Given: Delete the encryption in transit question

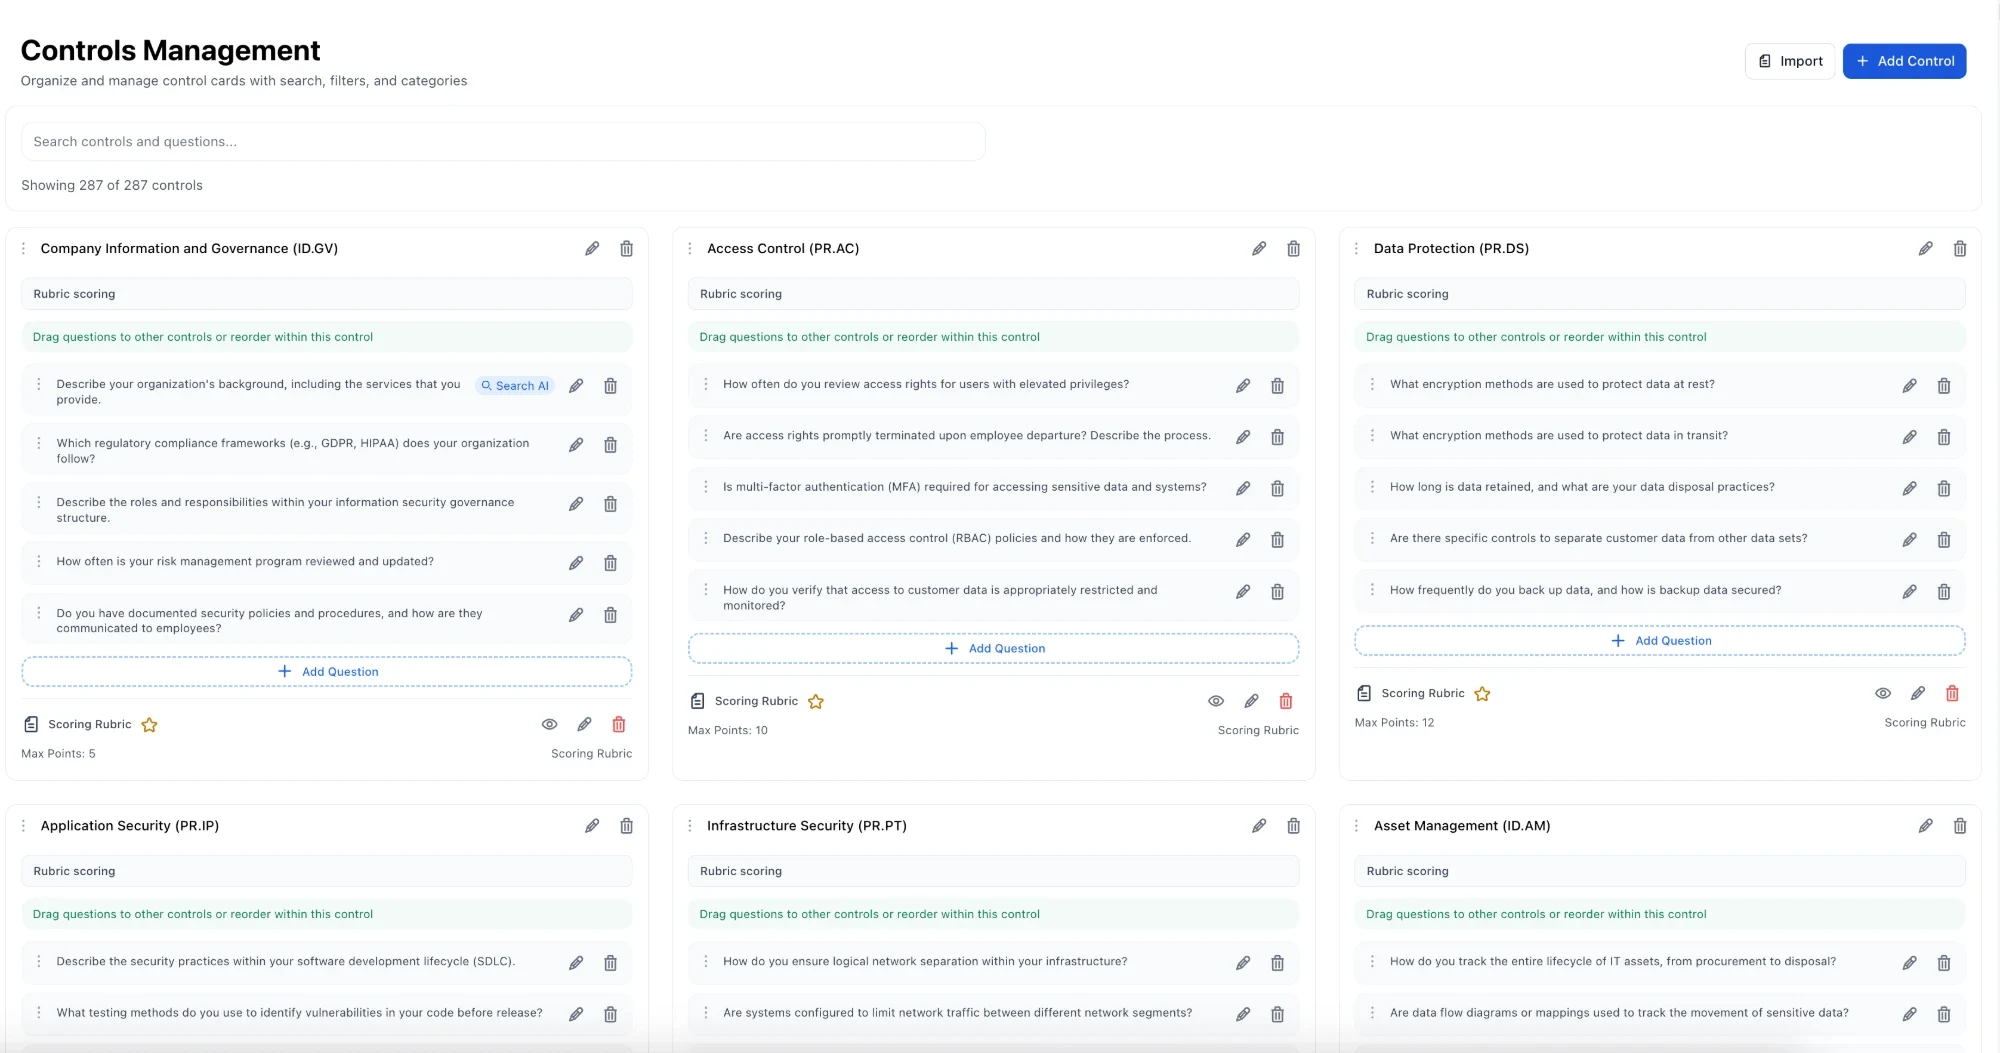Looking at the screenshot, I should click(1944, 437).
